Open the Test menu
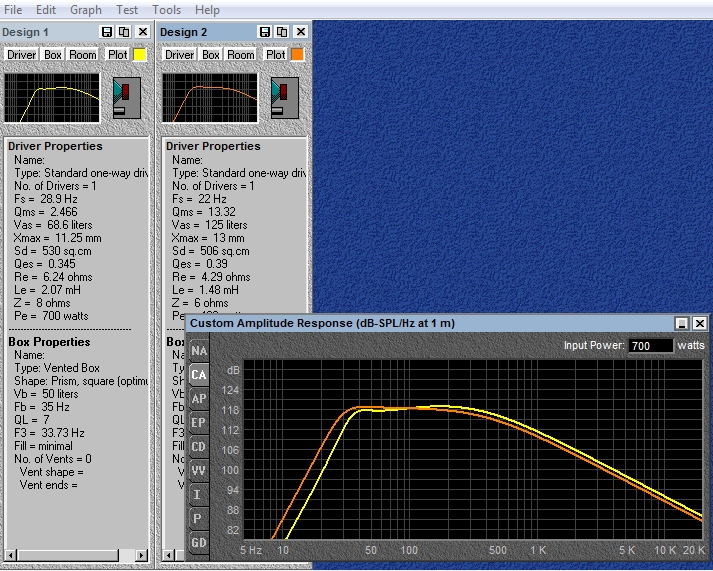713x571 pixels. [127, 10]
